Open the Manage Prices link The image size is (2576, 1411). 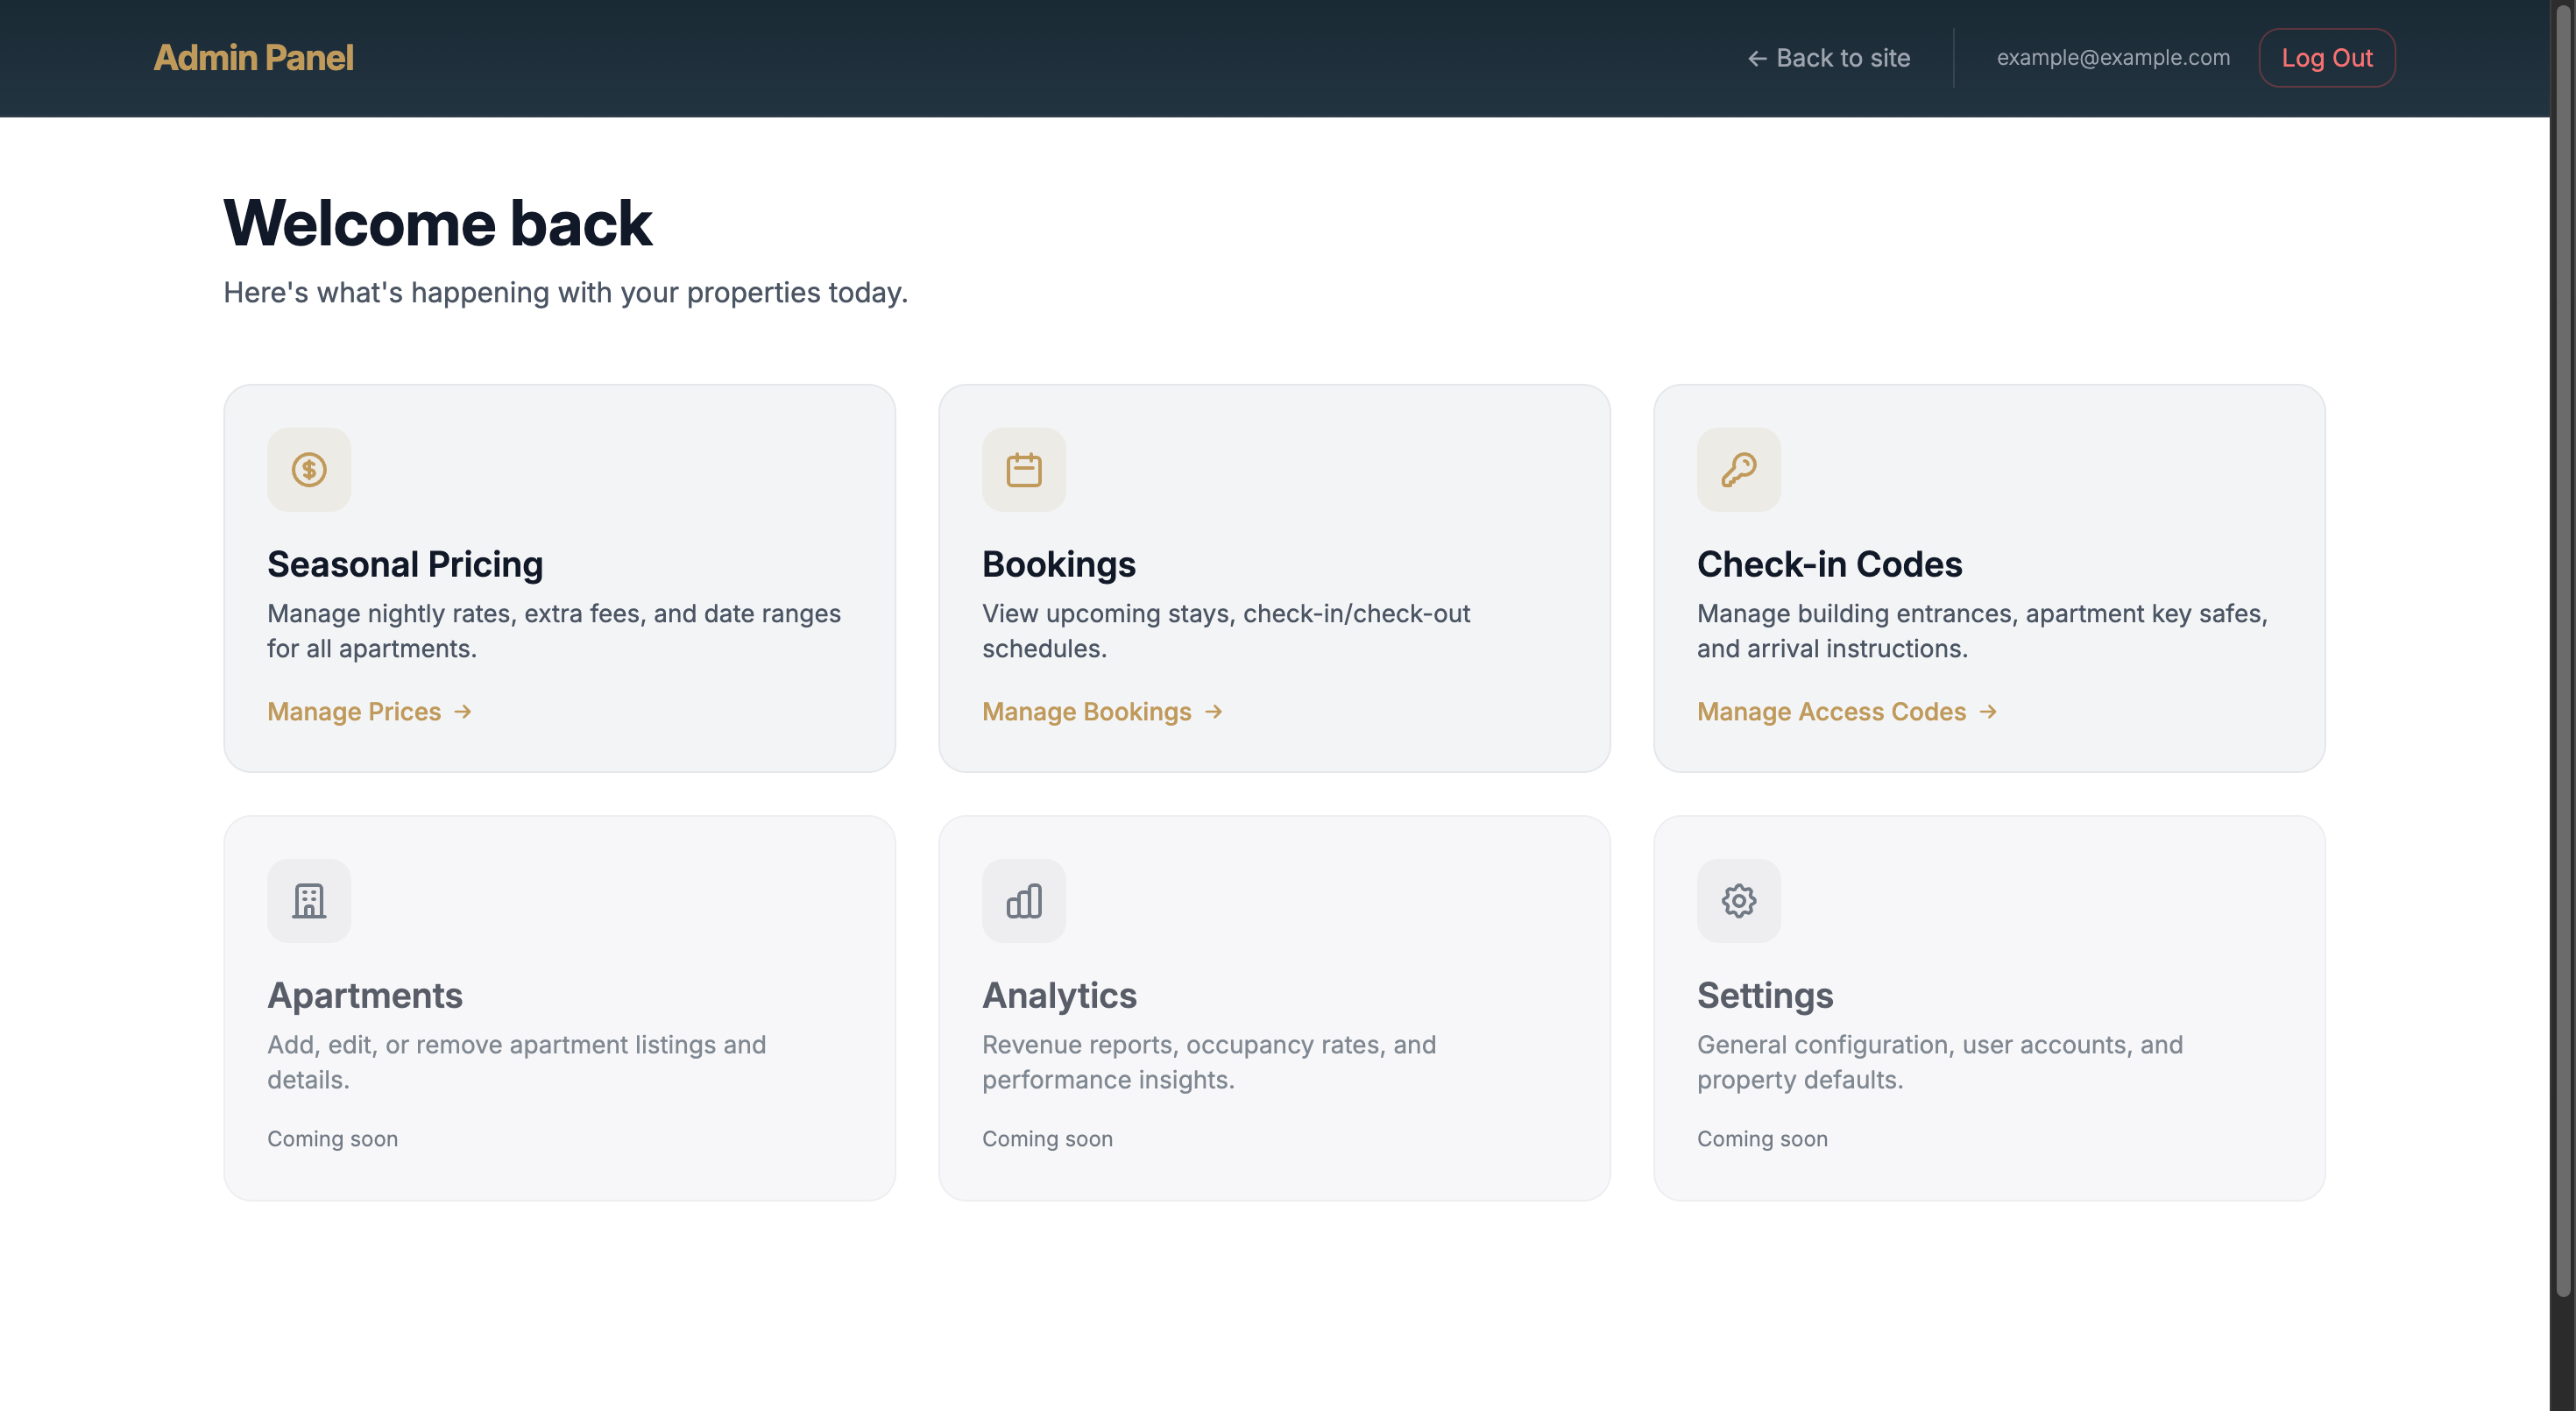tap(369, 711)
